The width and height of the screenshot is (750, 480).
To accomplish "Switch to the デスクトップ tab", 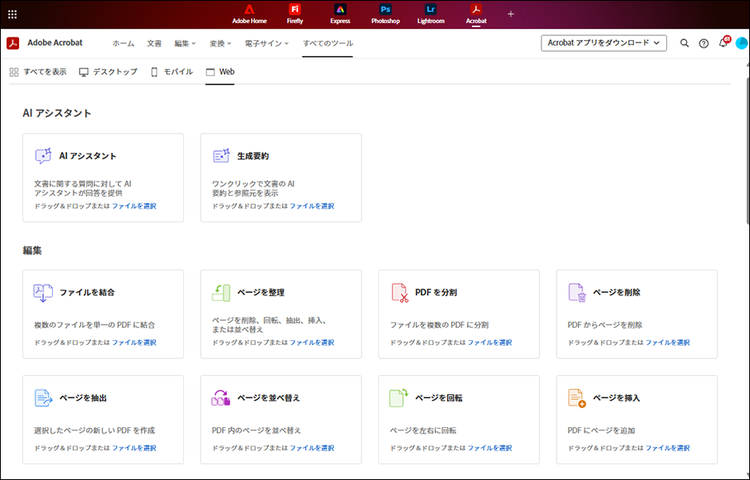I will click(x=108, y=72).
